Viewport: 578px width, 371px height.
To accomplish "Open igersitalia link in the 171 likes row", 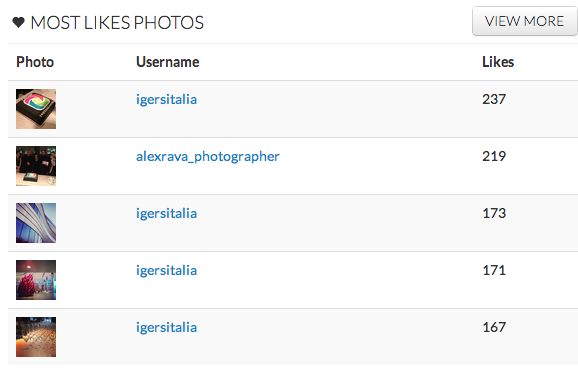I will click(x=167, y=271).
